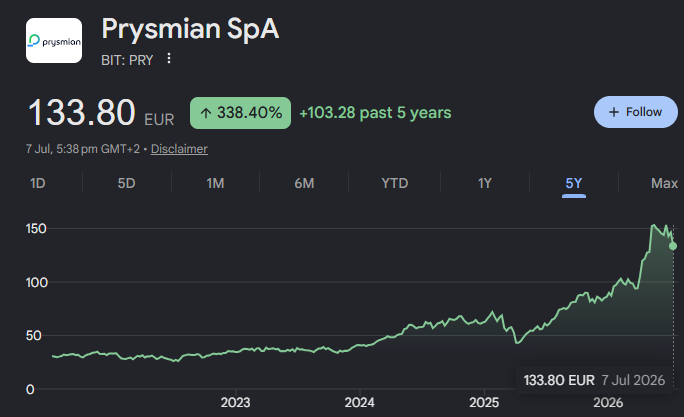The width and height of the screenshot is (684, 417).
Task: Click the current price marker dot on chart
Action: click(673, 246)
